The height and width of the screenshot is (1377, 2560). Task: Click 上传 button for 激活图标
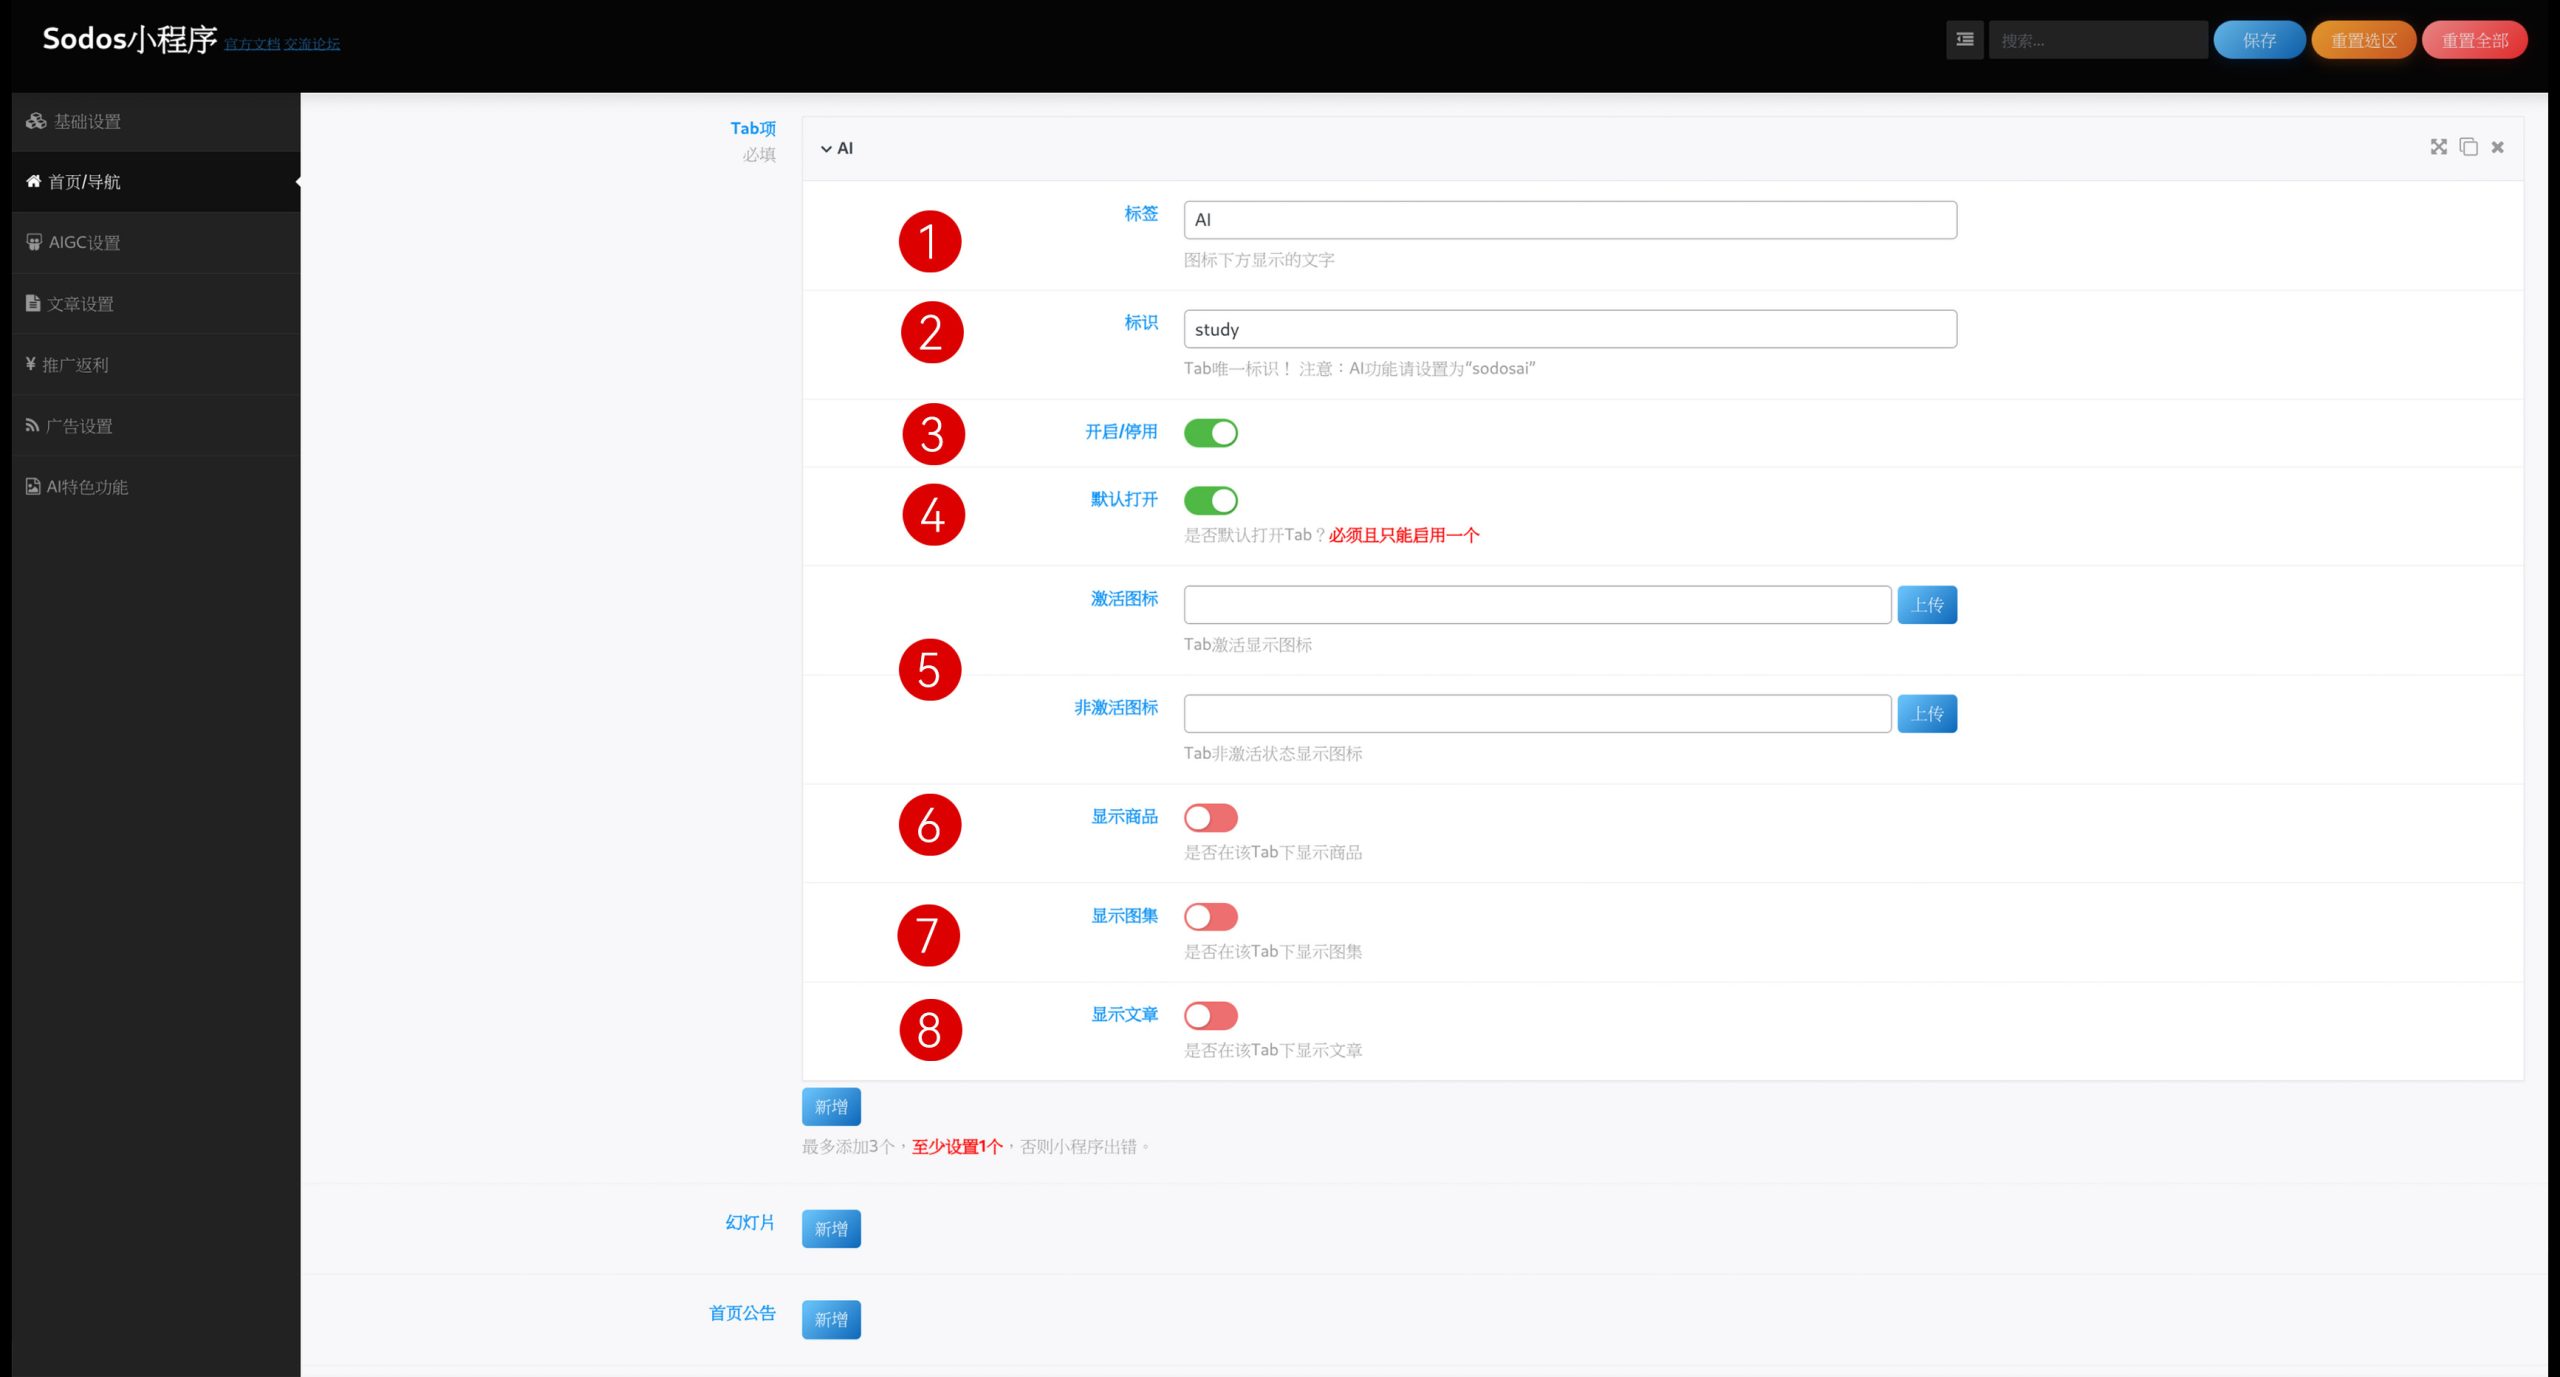pyautogui.click(x=1926, y=605)
